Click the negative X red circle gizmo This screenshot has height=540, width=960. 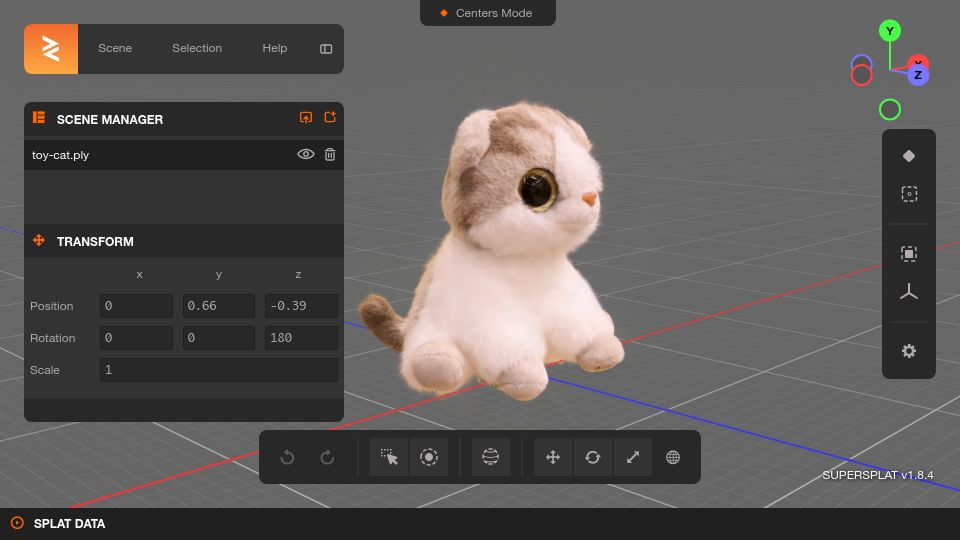click(861, 75)
